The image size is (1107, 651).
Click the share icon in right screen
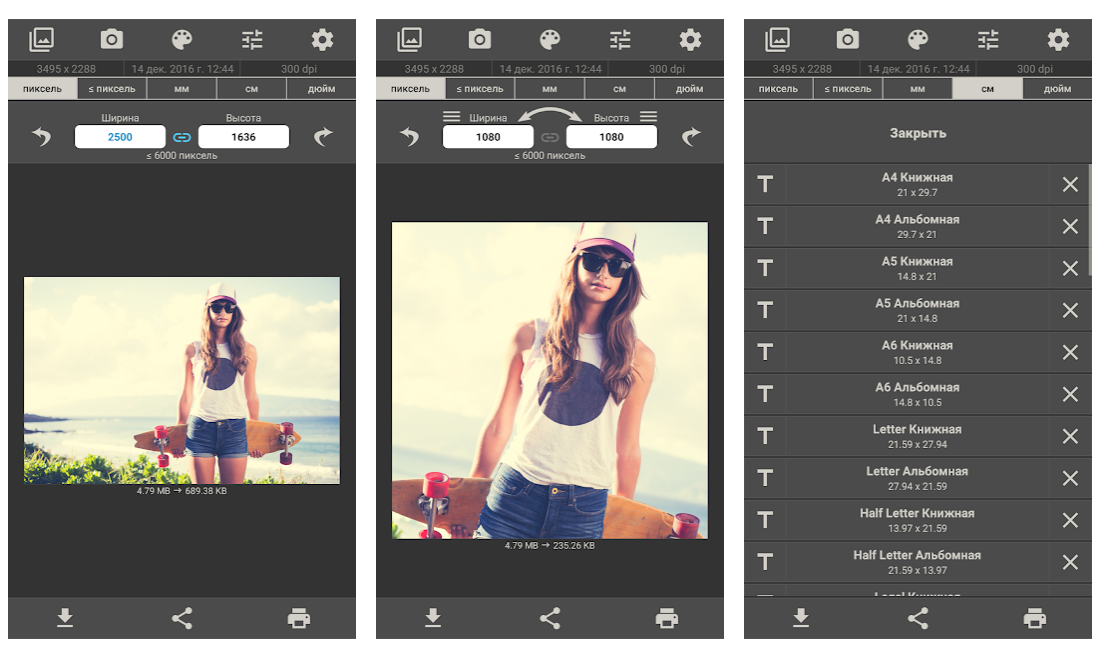coord(918,619)
